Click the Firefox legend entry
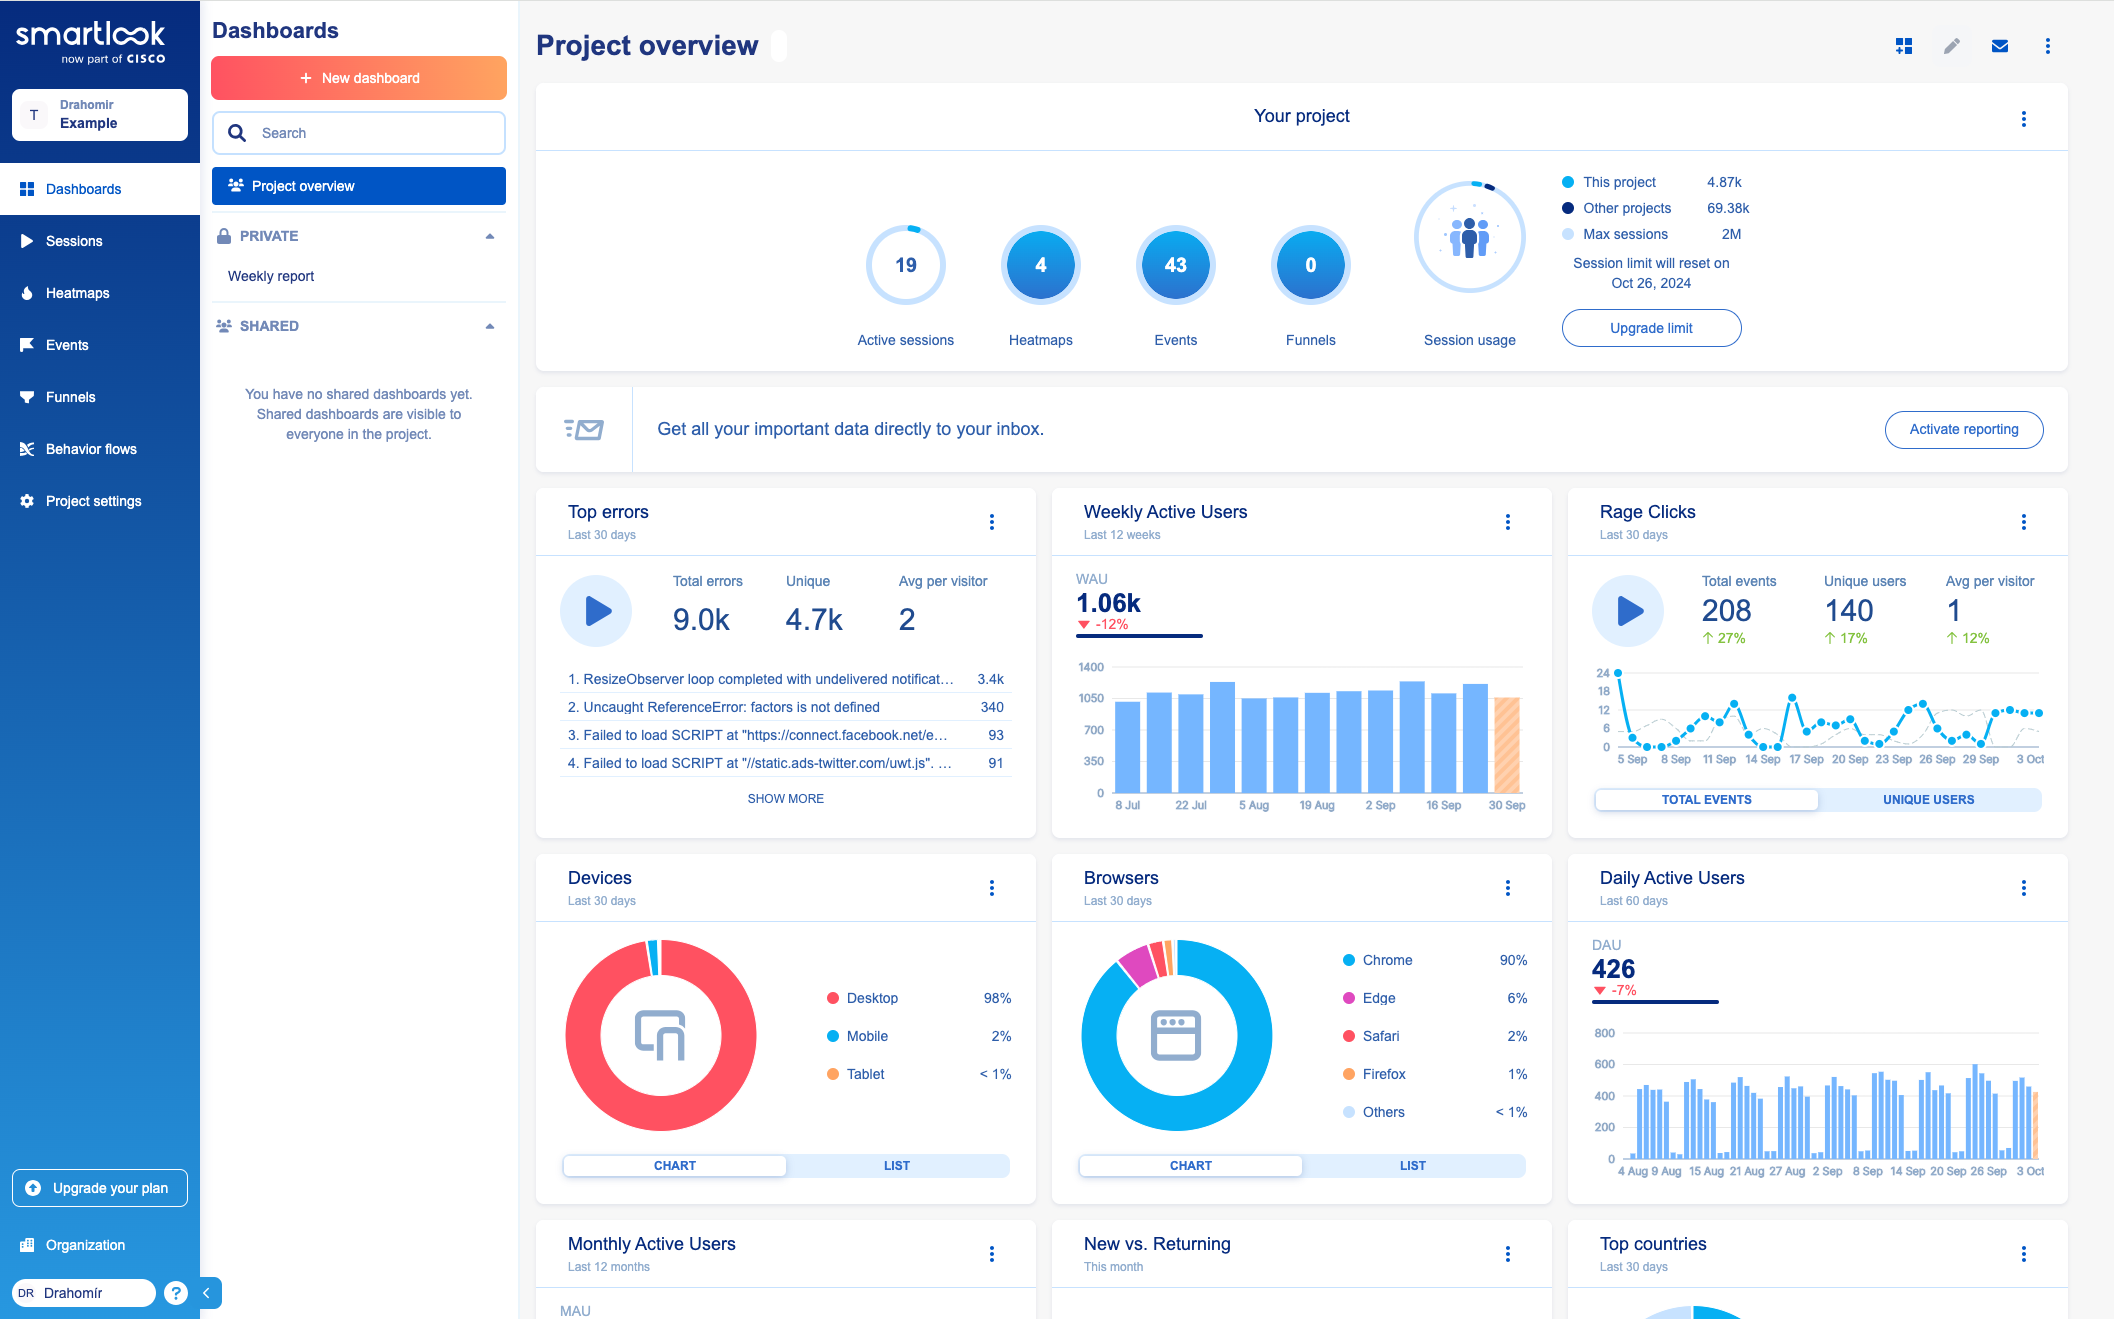 click(1435, 1074)
